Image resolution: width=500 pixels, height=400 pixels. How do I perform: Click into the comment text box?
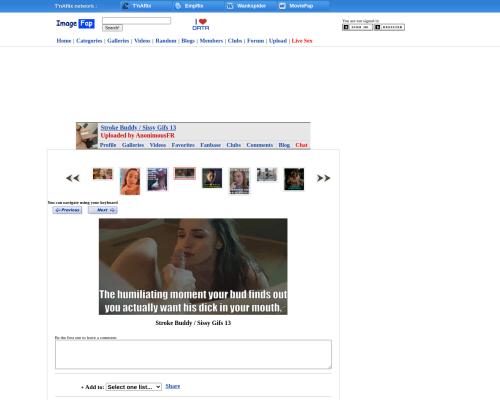coord(193,354)
